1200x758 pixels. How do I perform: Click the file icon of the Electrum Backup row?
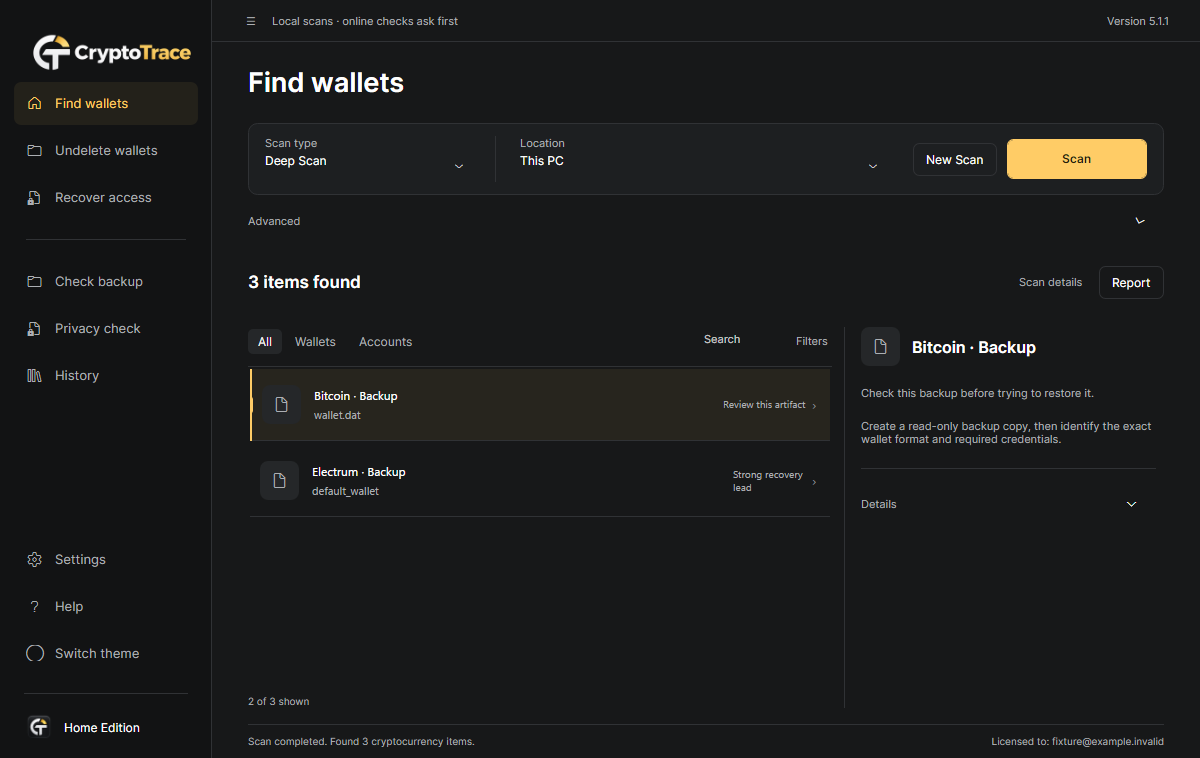(279, 481)
